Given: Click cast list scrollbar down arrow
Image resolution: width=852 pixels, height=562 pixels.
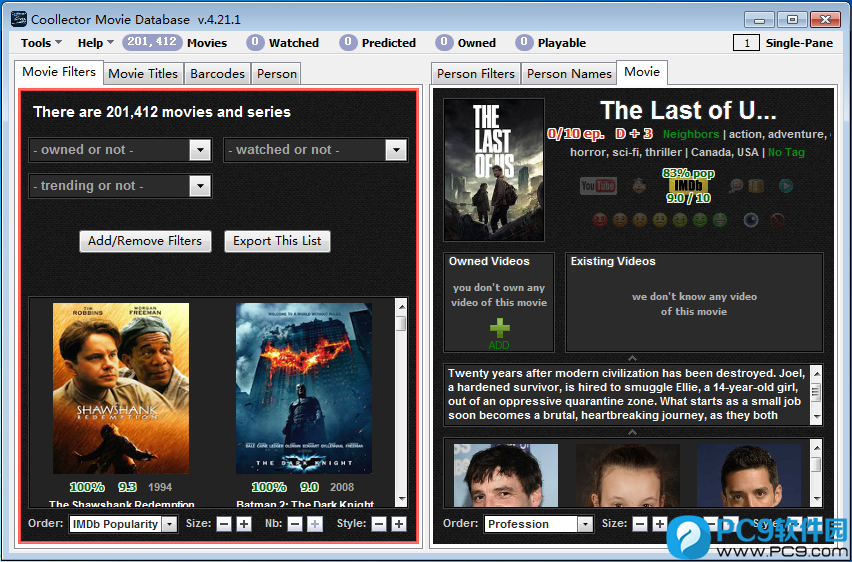Looking at the screenshot, I should [x=816, y=499].
